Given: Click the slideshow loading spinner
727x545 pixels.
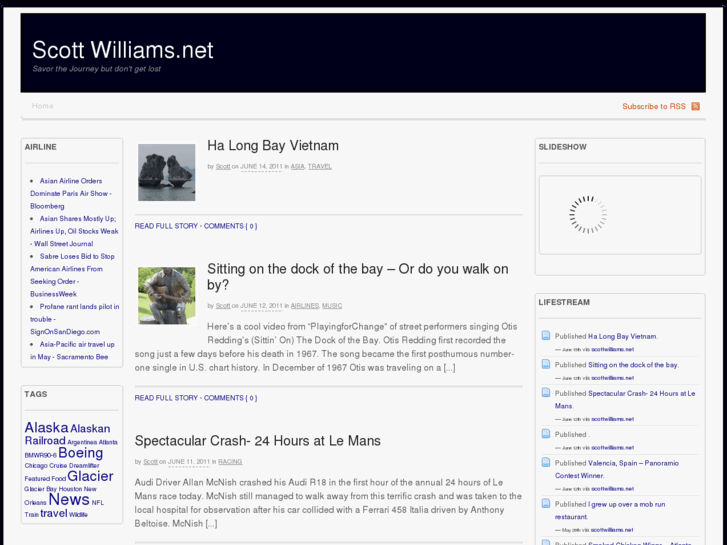Looking at the screenshot, I should (588, 214).
